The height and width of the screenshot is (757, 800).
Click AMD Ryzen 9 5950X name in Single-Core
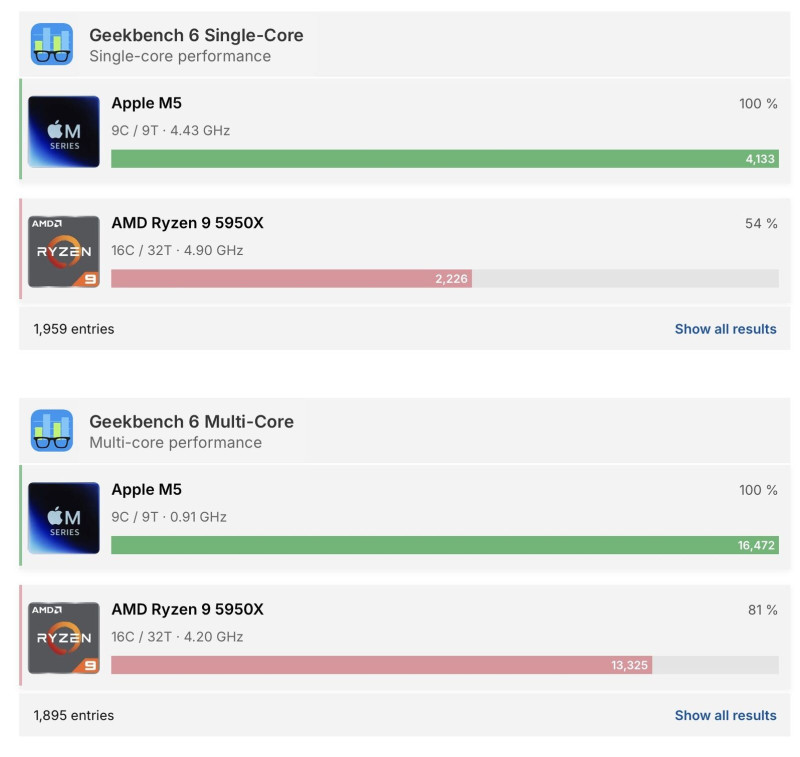coord(187,223)
